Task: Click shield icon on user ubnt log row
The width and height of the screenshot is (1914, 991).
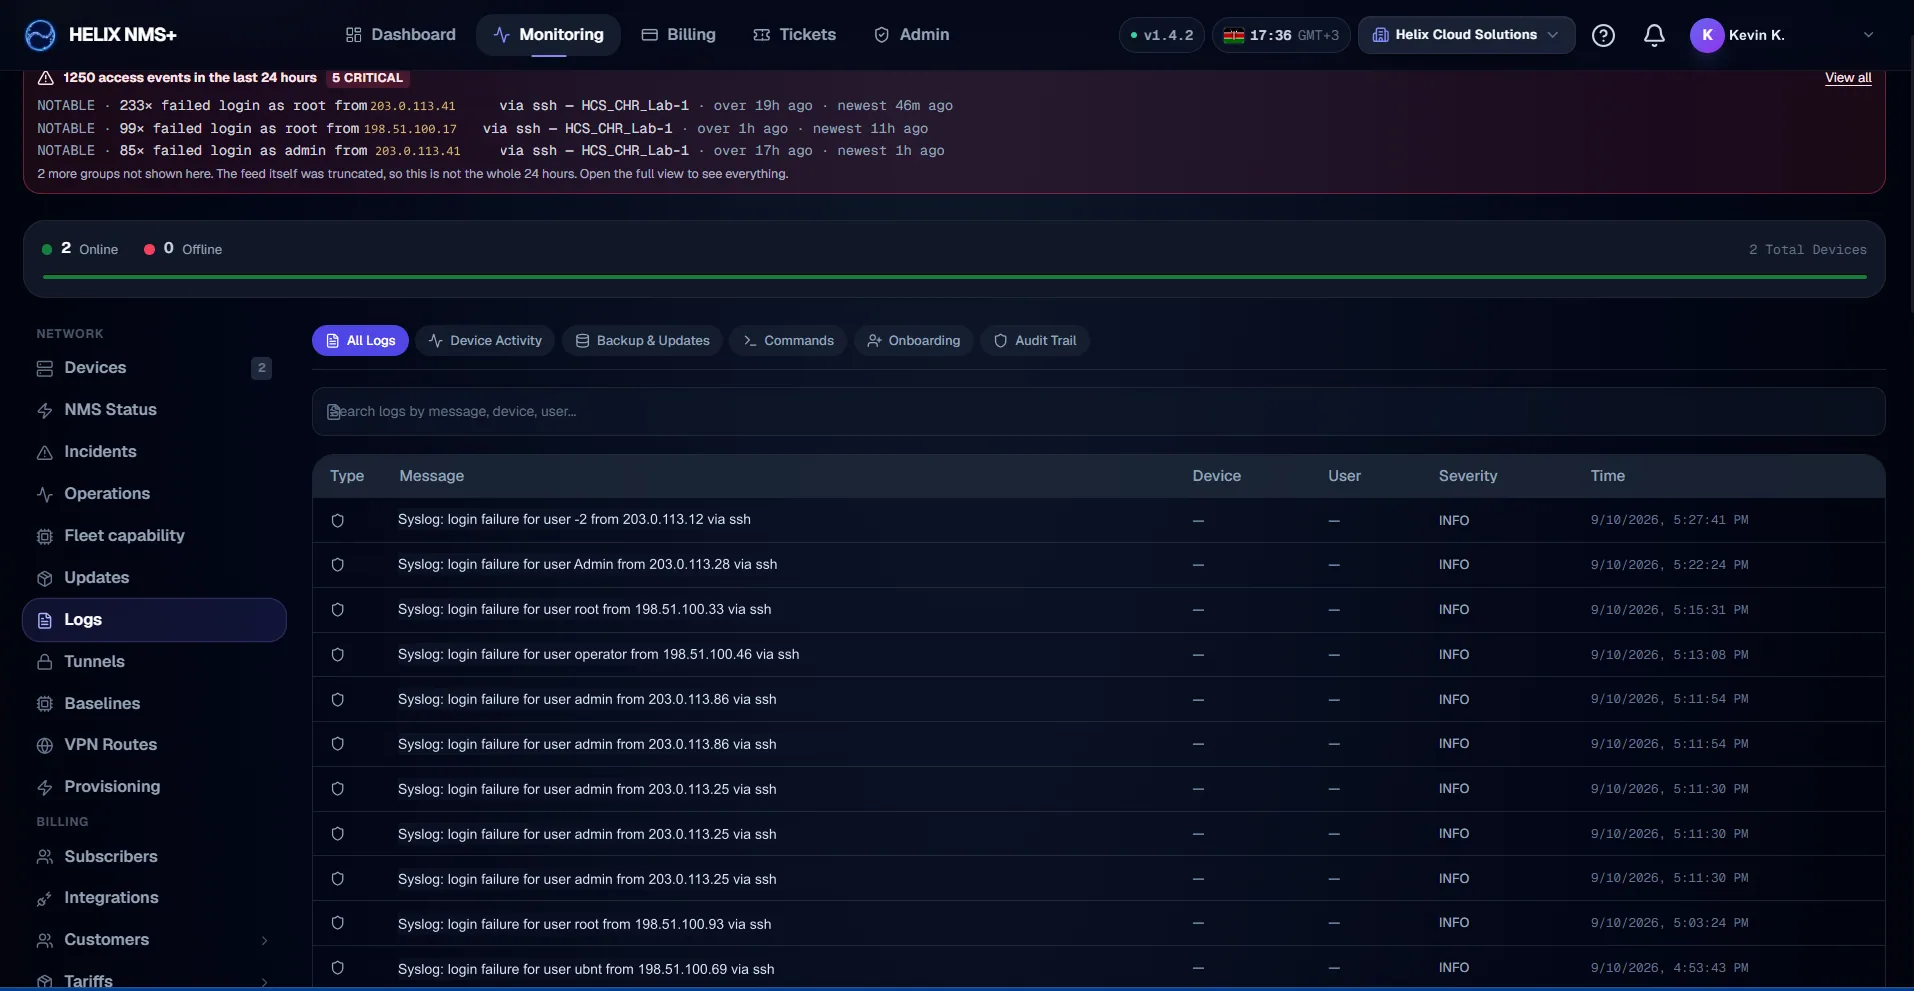Action: [x=338, y=968]
